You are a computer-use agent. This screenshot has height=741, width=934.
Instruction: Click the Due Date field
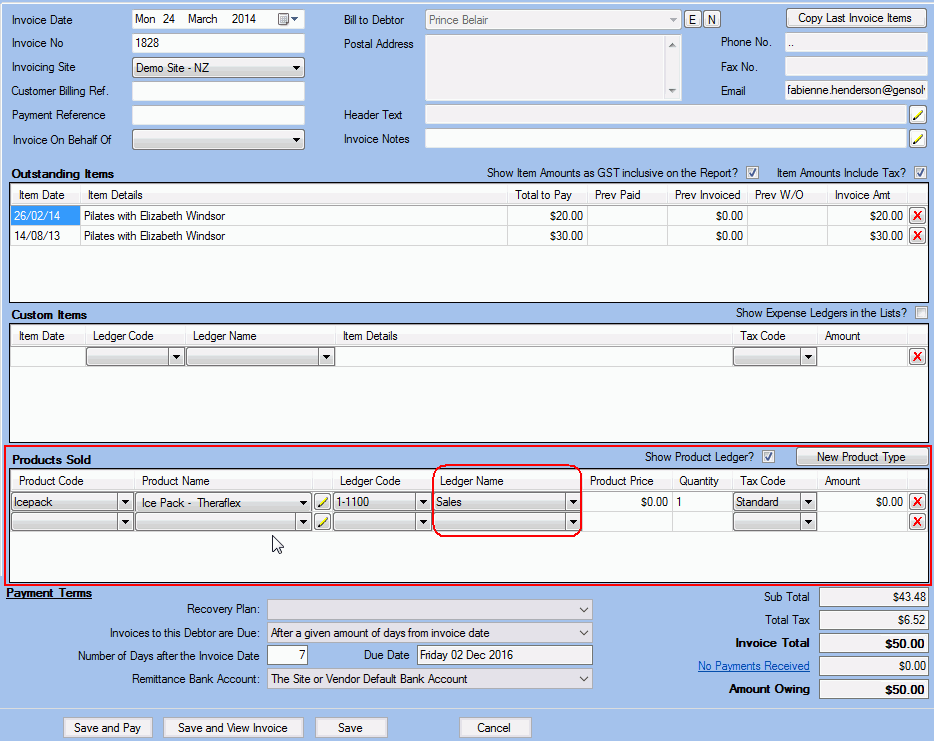(x=505, y=655)
